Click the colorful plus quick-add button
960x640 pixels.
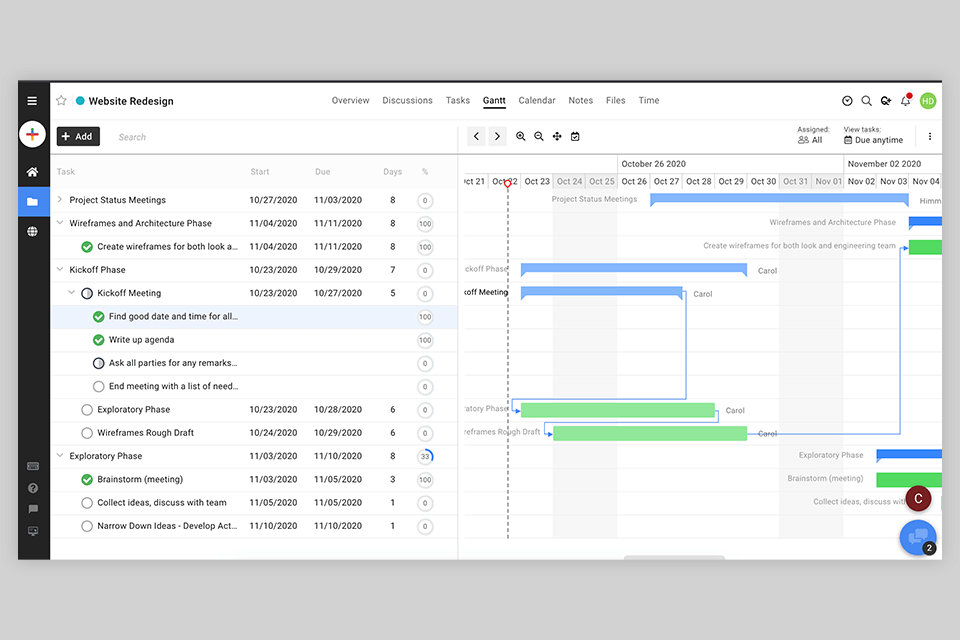click(32, 134)
